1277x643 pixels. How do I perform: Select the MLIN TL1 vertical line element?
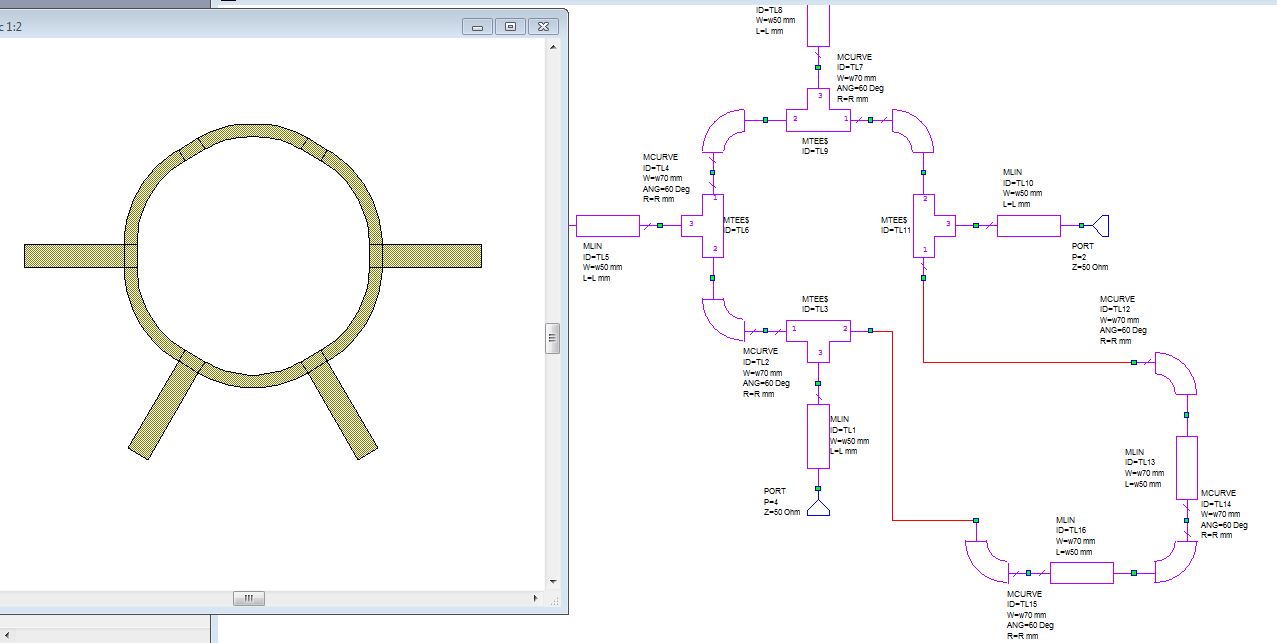[818, 436]
